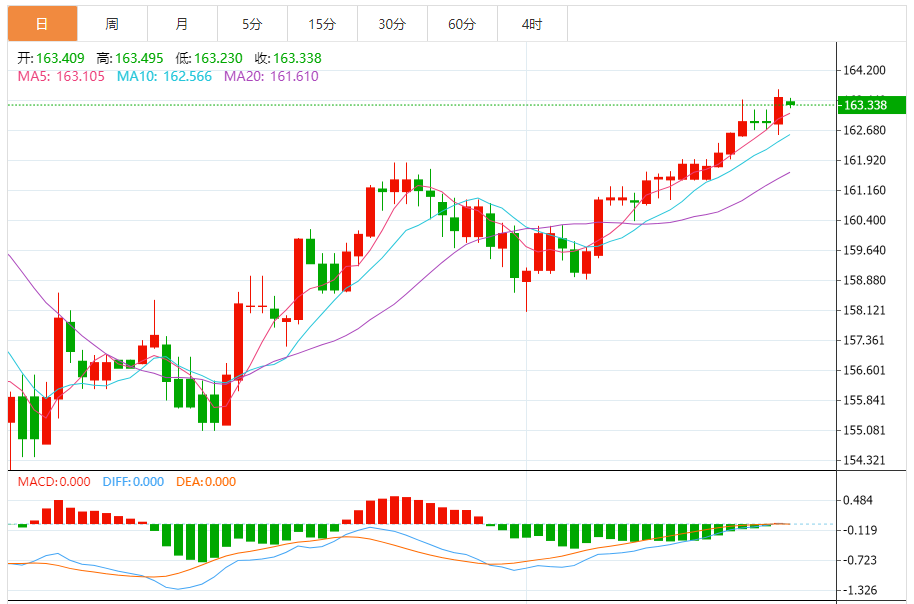Open the 60分 timeframe tab
This screenshot has height=604, width=914.
(x=462, y=24)
